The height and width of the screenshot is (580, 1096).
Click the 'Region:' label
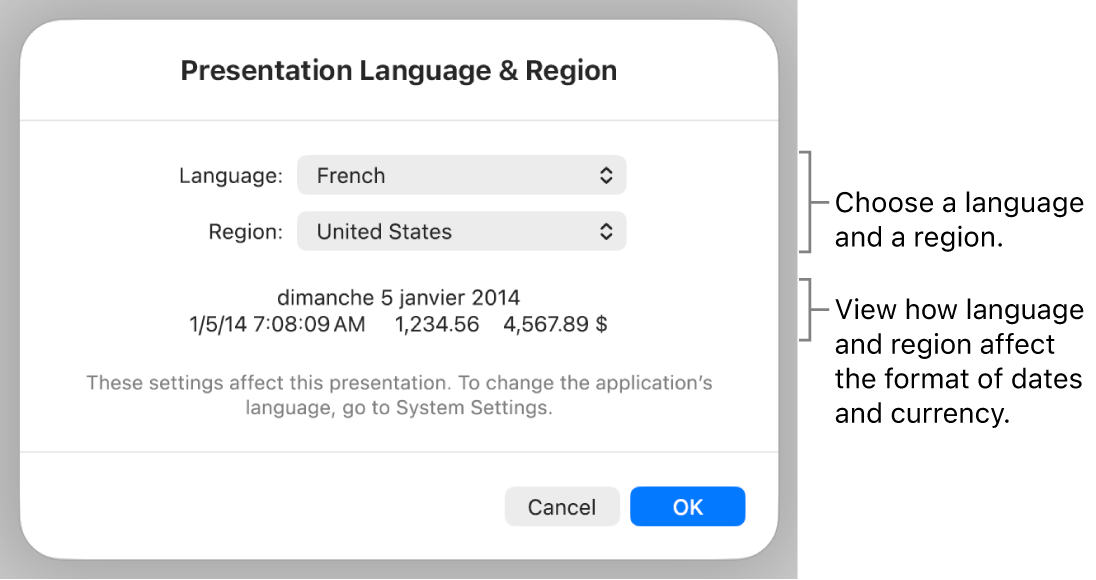click(245, 231)
